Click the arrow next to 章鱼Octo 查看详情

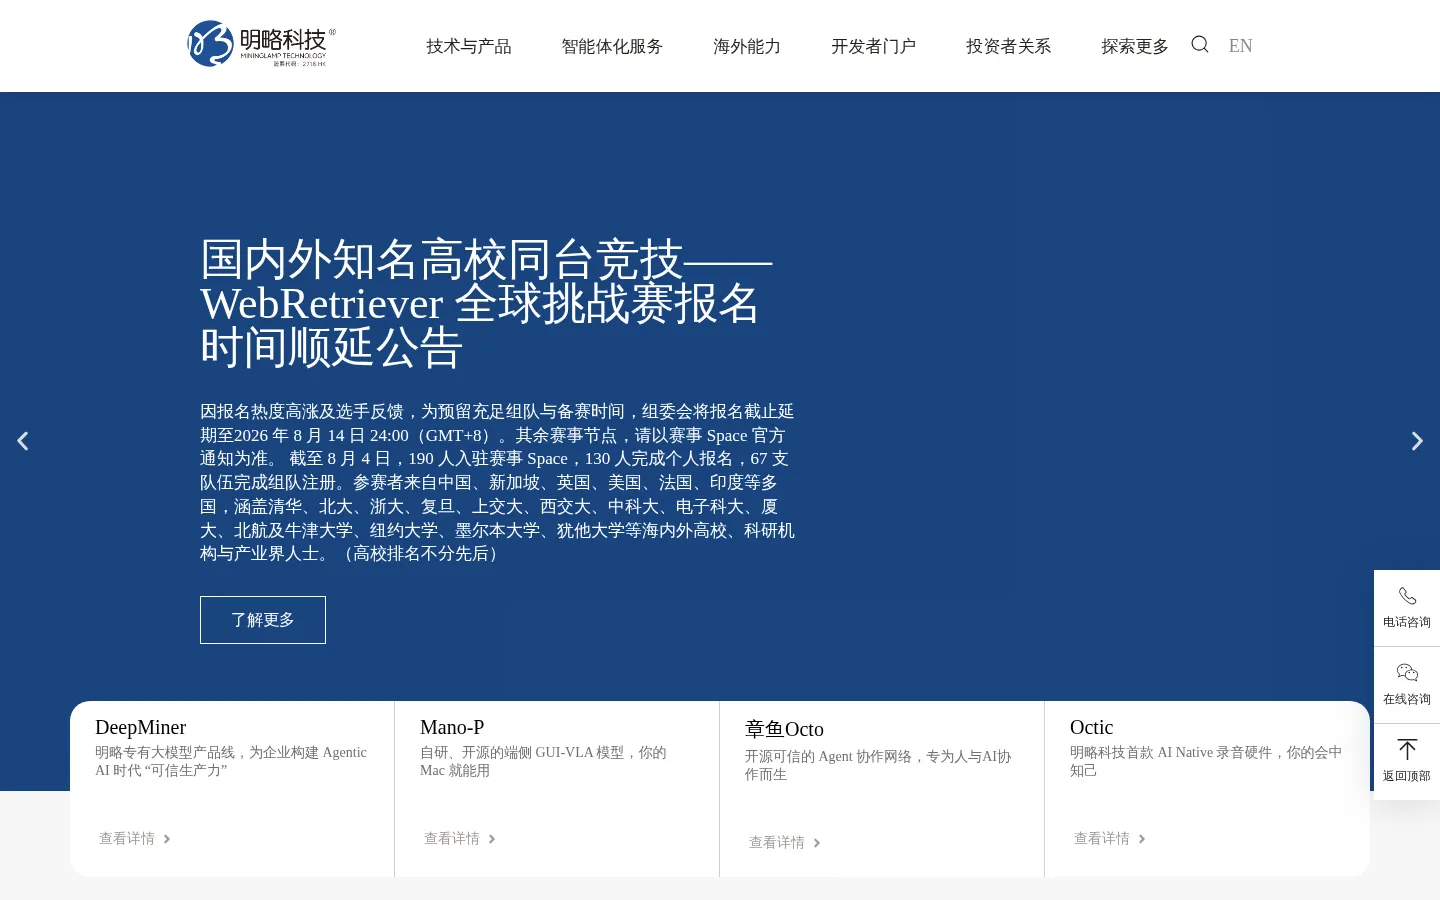(x=817, y=843)
